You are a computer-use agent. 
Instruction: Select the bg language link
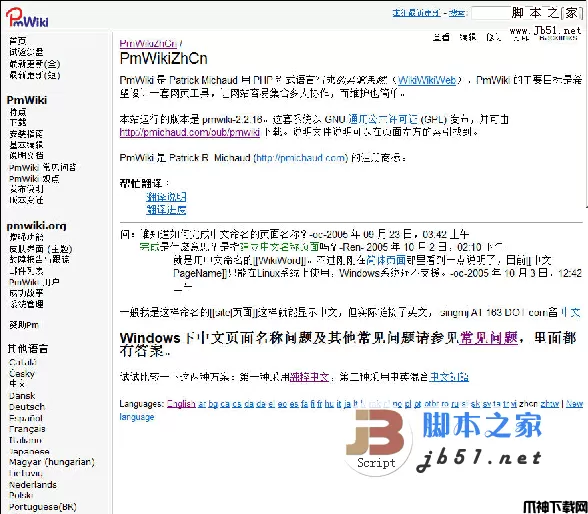[x=213, y=404]
